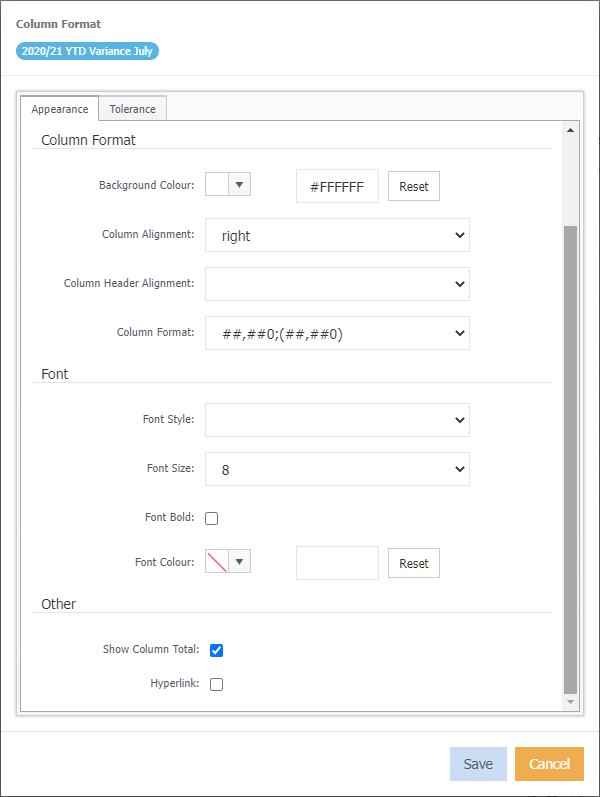Open the Column Alignment dropdown

pos(337,236)
